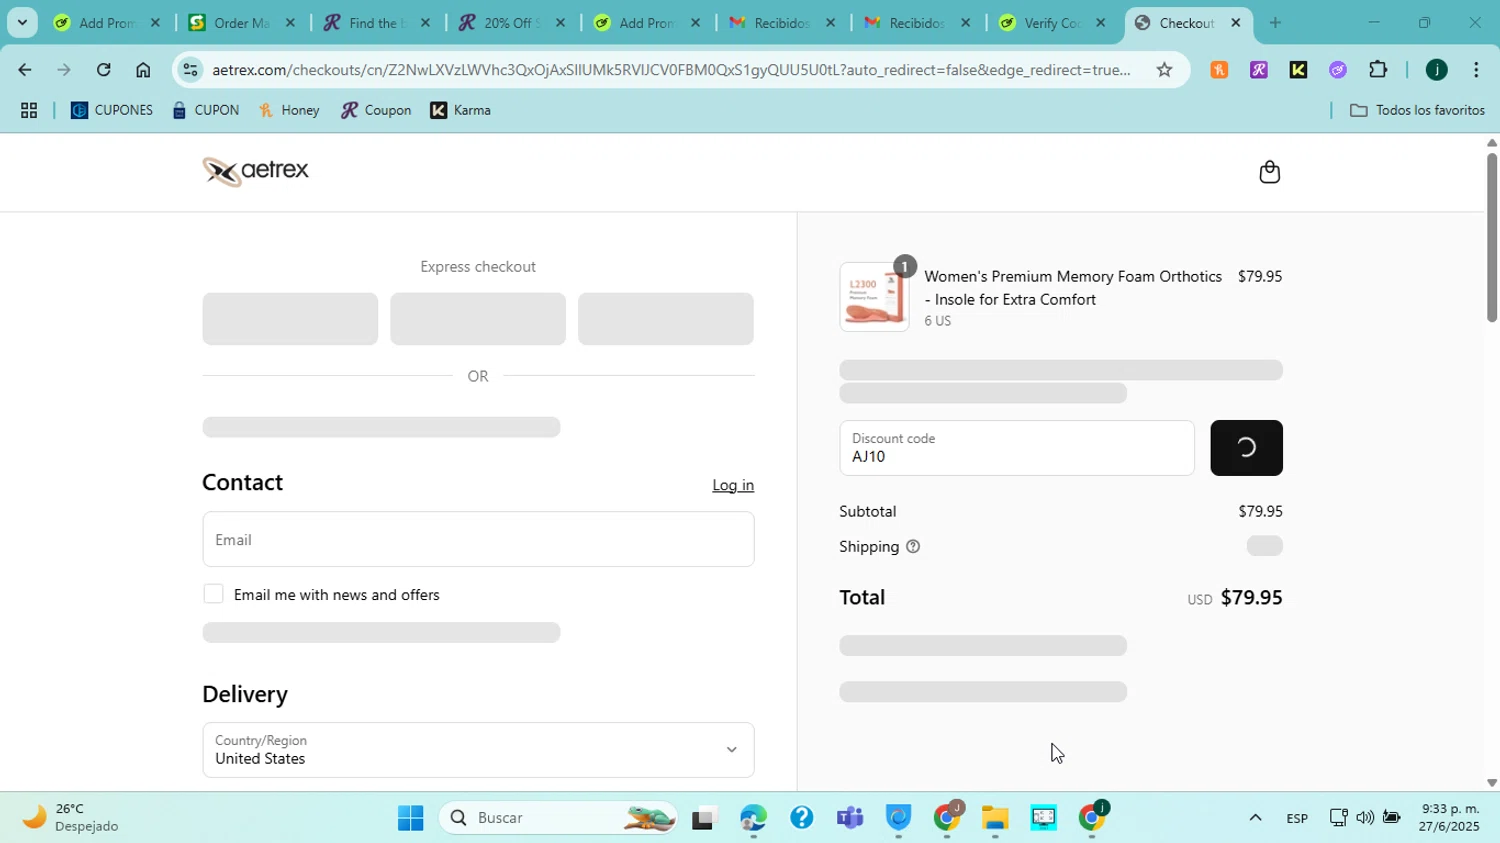Open the CUPON bookmark
This screenshot has width=1500, height=843.
[x=205, y=110]
